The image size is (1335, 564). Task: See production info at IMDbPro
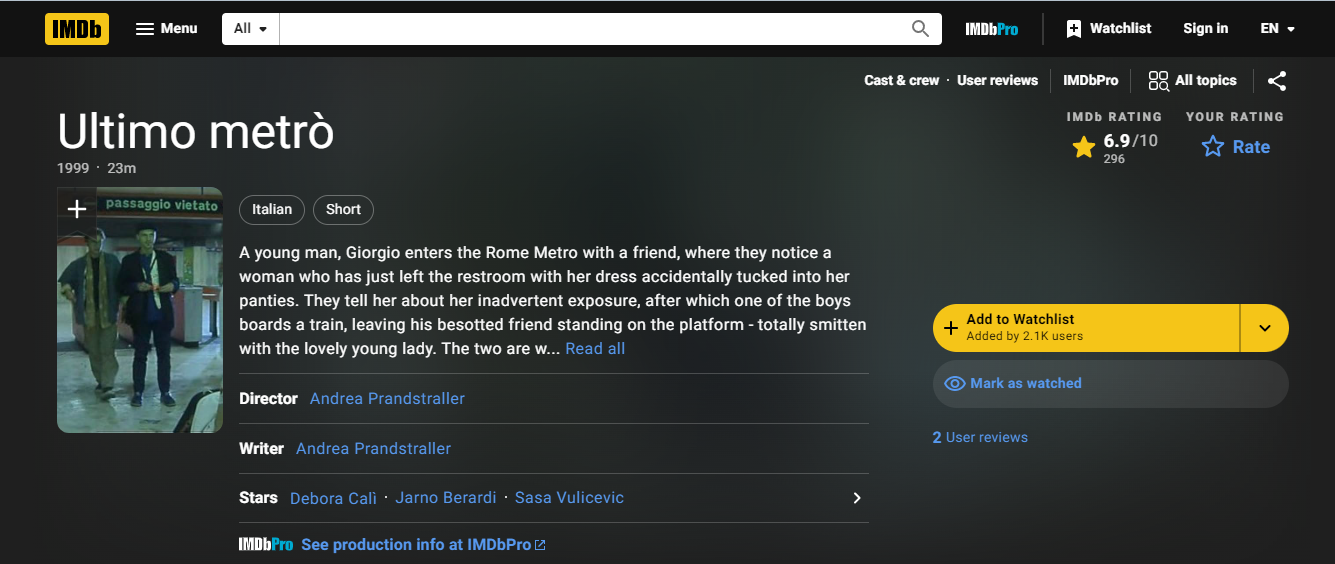423,544
